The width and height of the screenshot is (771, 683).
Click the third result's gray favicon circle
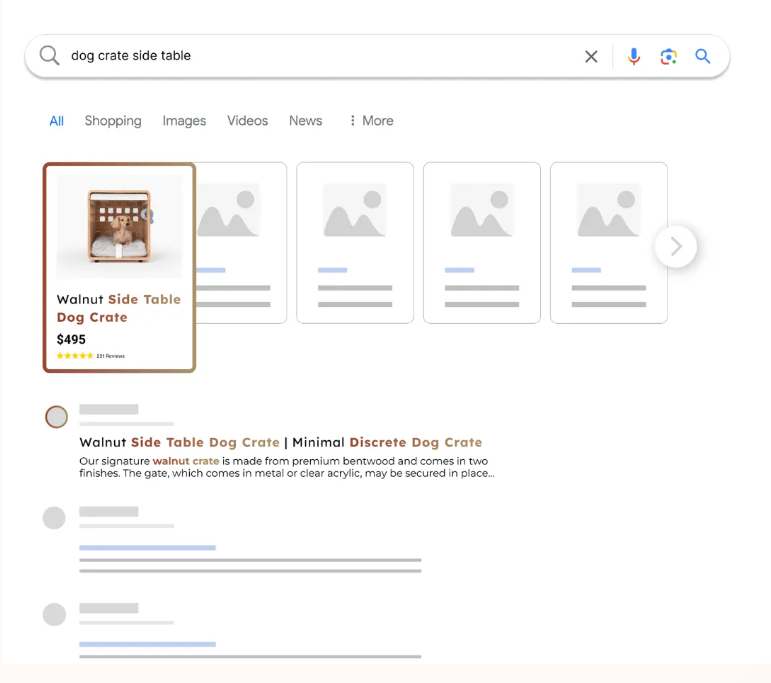pyautogui.click(x=54, y=614)
